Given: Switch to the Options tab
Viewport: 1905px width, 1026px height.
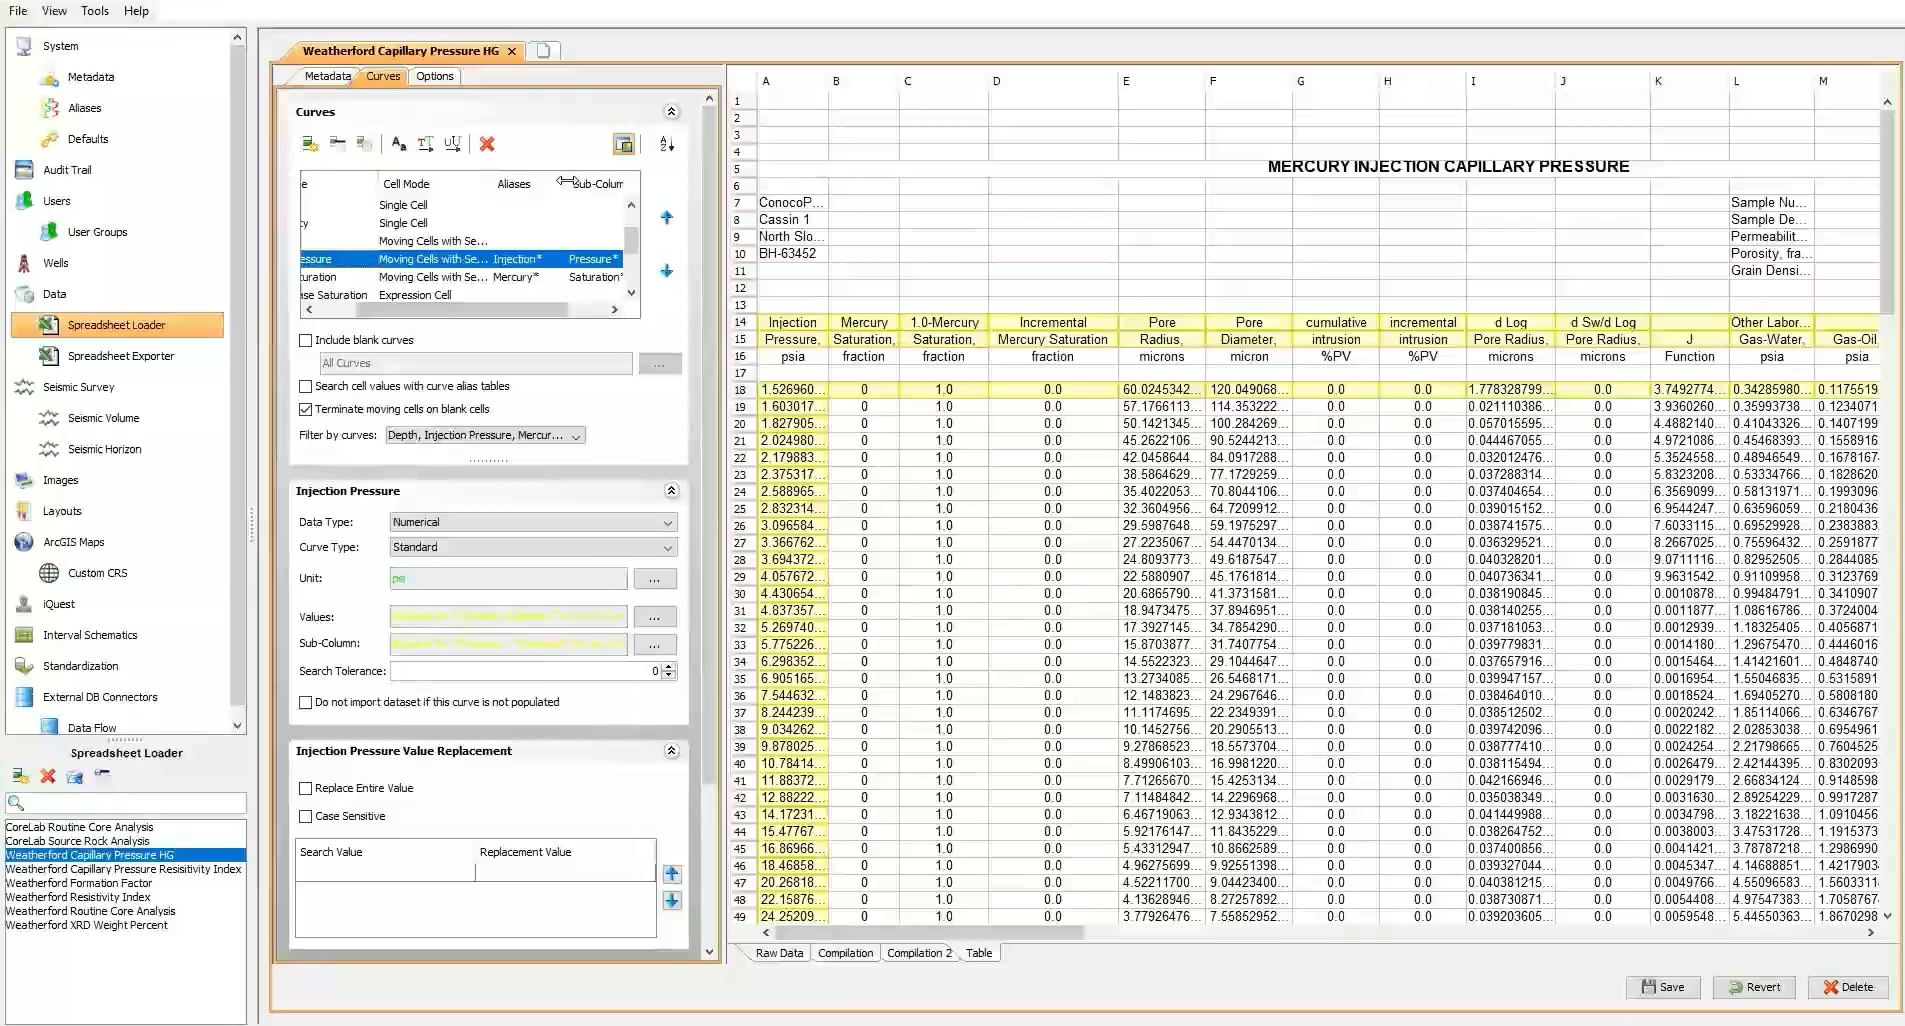Looking at the screenshot, I should pos(435,76).
